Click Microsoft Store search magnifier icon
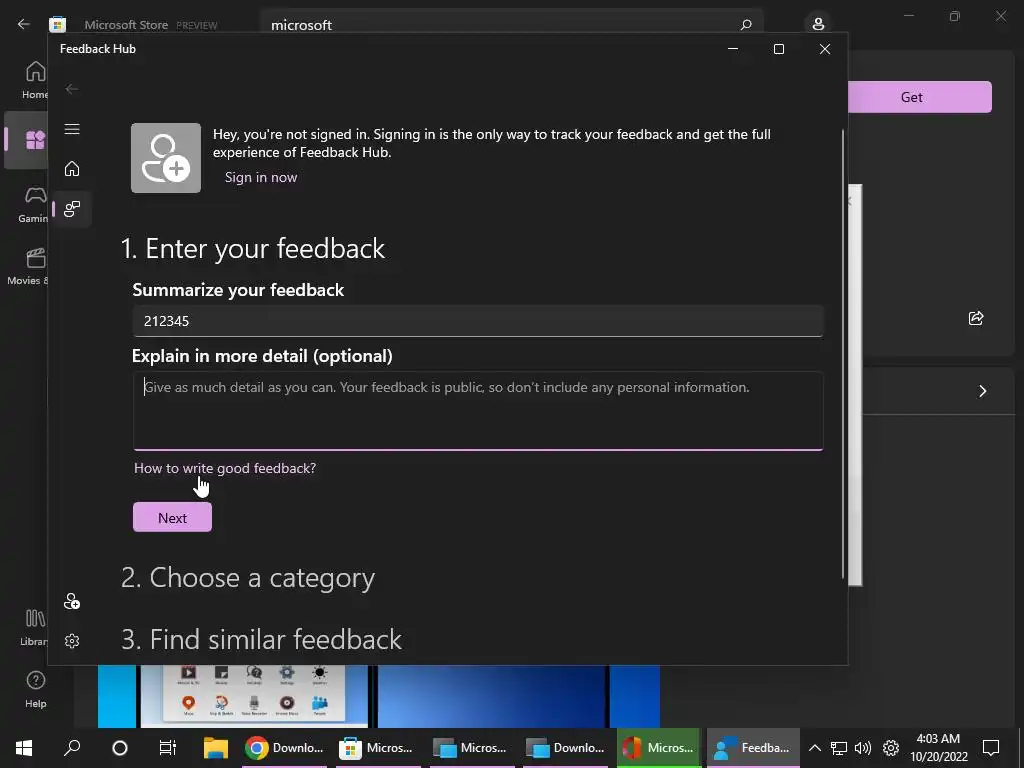The height and width of the screenshot is (768, 1024). 746,25
